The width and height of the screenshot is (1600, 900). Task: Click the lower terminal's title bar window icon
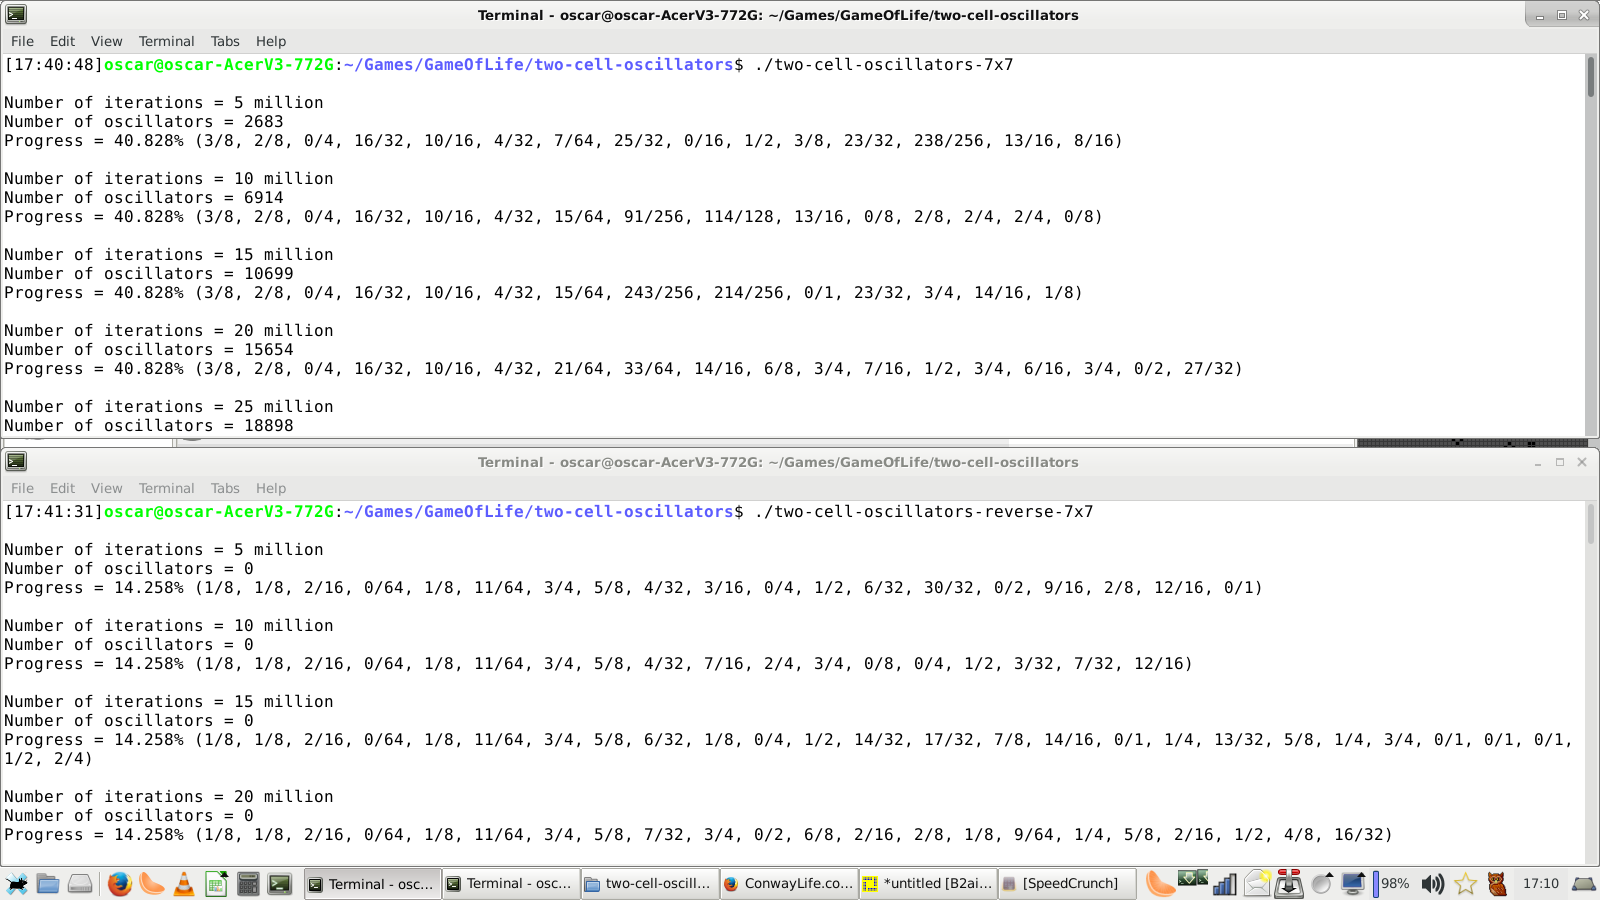click(x=16, y=461)
